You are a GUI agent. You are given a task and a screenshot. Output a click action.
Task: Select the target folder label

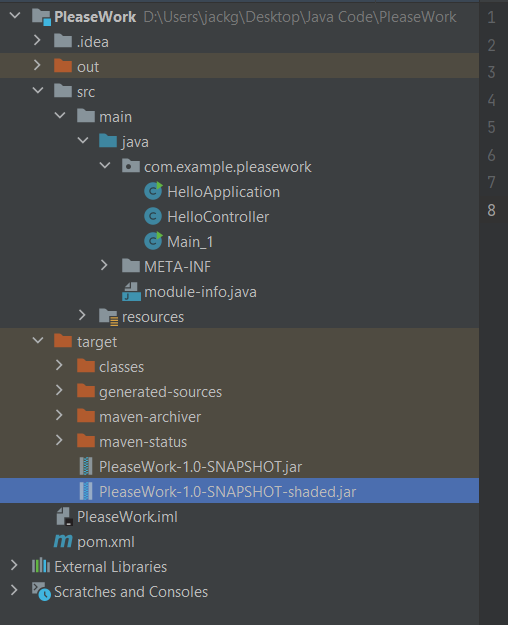click(x=97, y=342)
